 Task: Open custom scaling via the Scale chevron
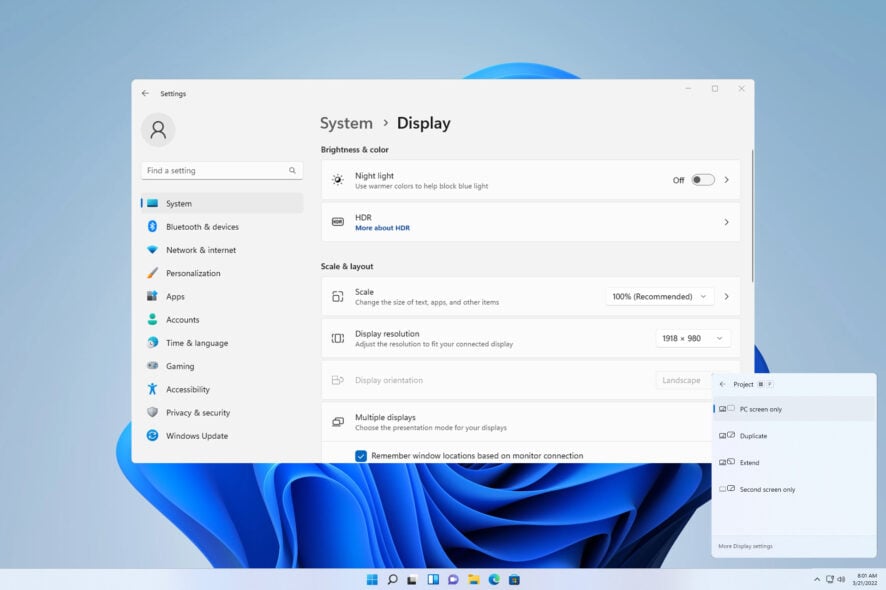[x=727, y=297]
